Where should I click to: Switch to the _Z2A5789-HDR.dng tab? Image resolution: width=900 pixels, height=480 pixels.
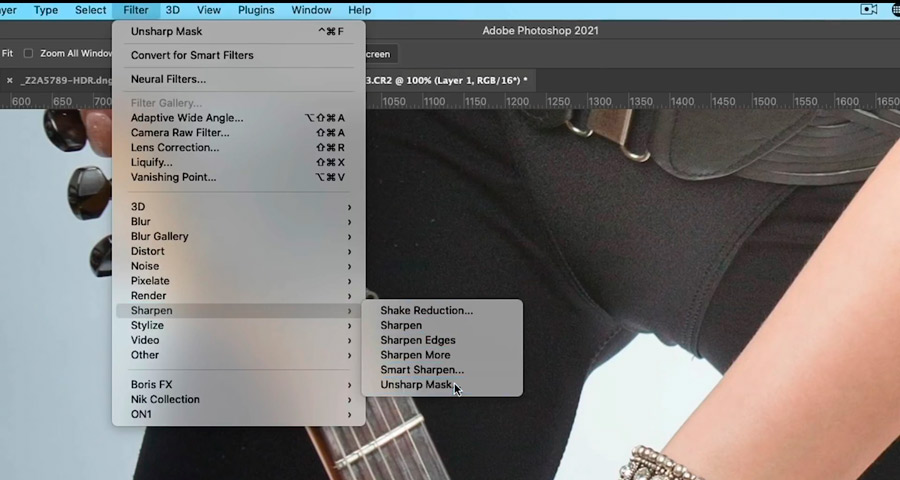pyautogui.click(x=66, y=80)
